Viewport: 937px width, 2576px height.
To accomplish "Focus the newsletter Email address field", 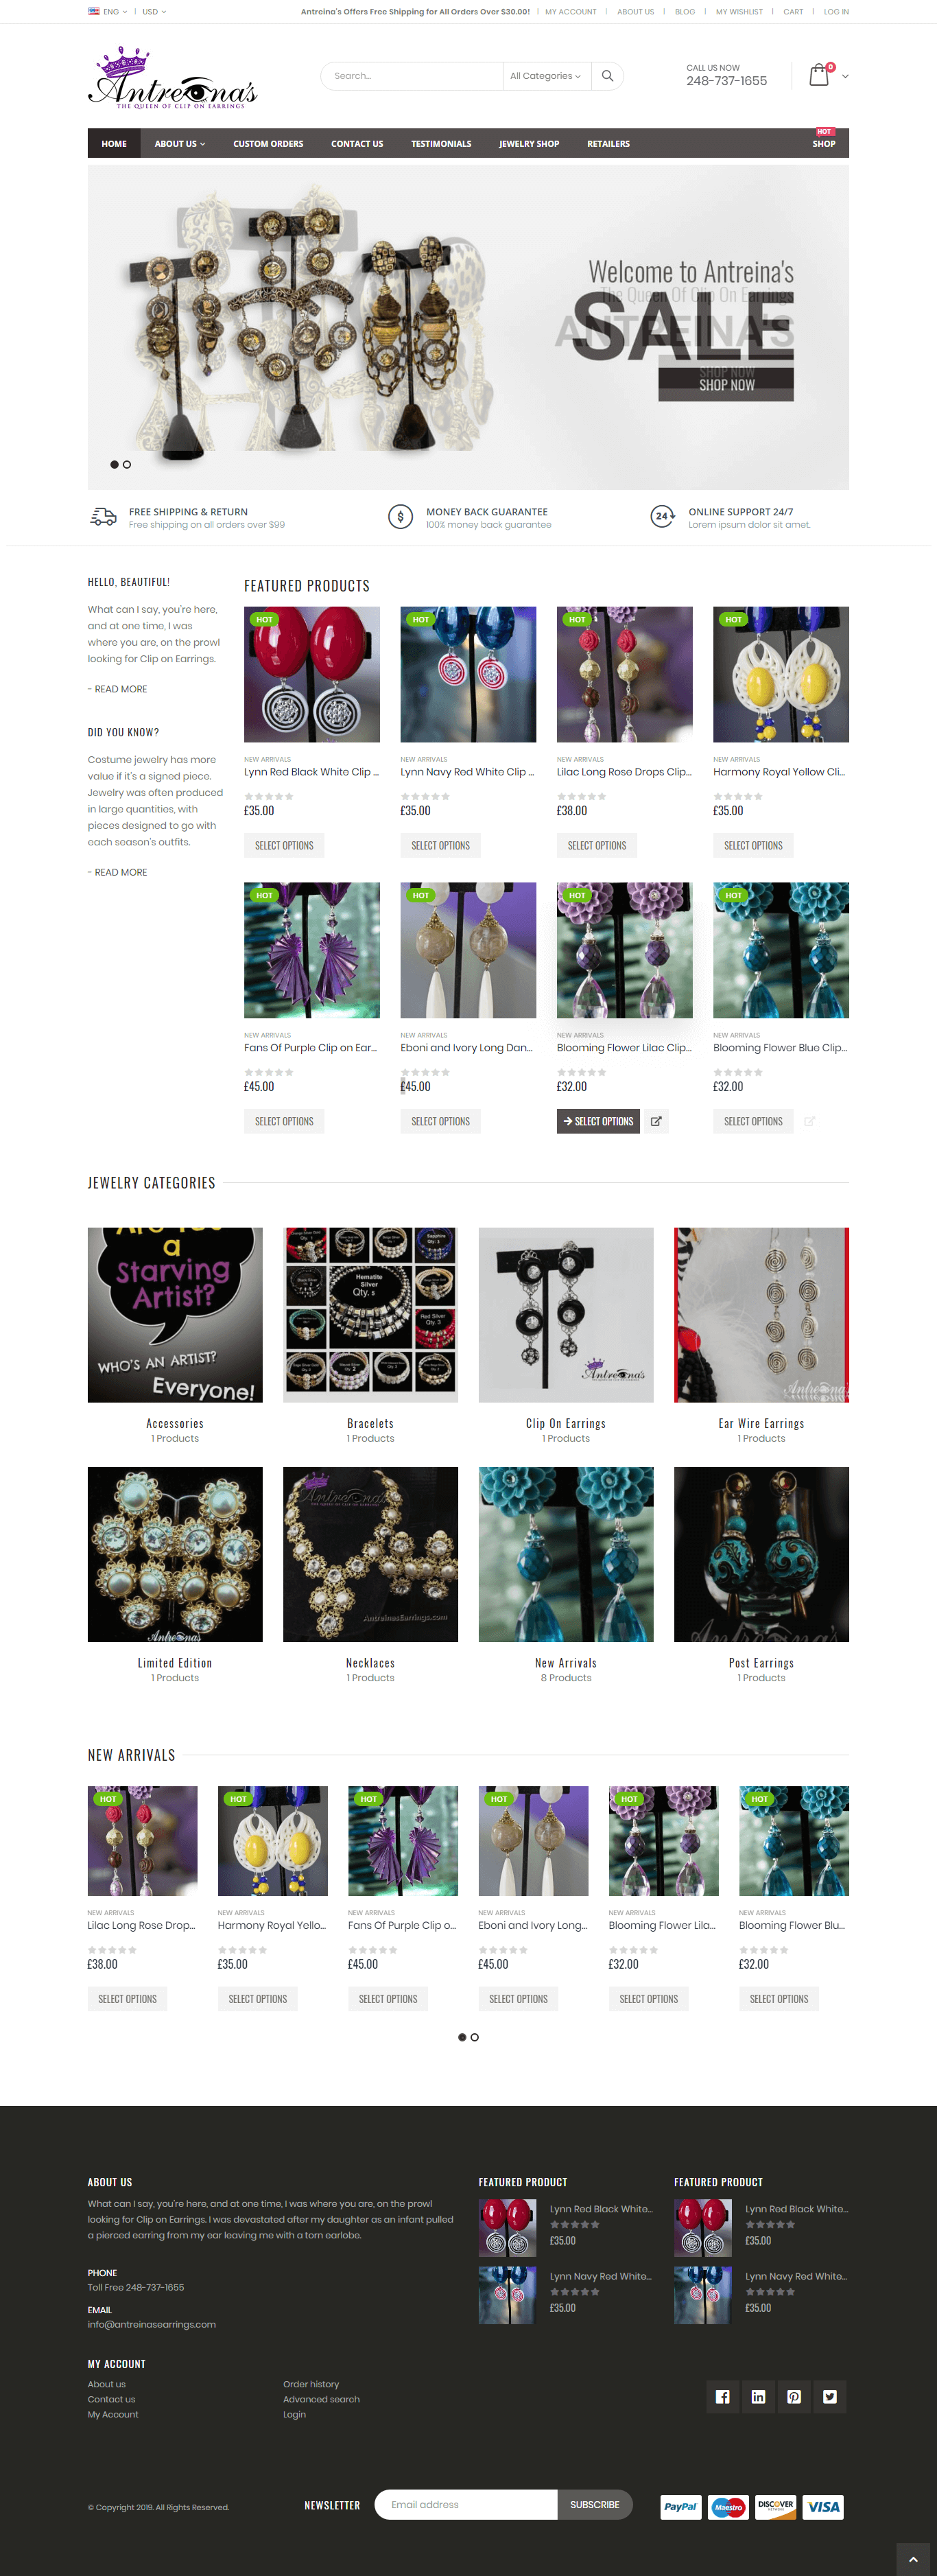I will point(466,2504).
